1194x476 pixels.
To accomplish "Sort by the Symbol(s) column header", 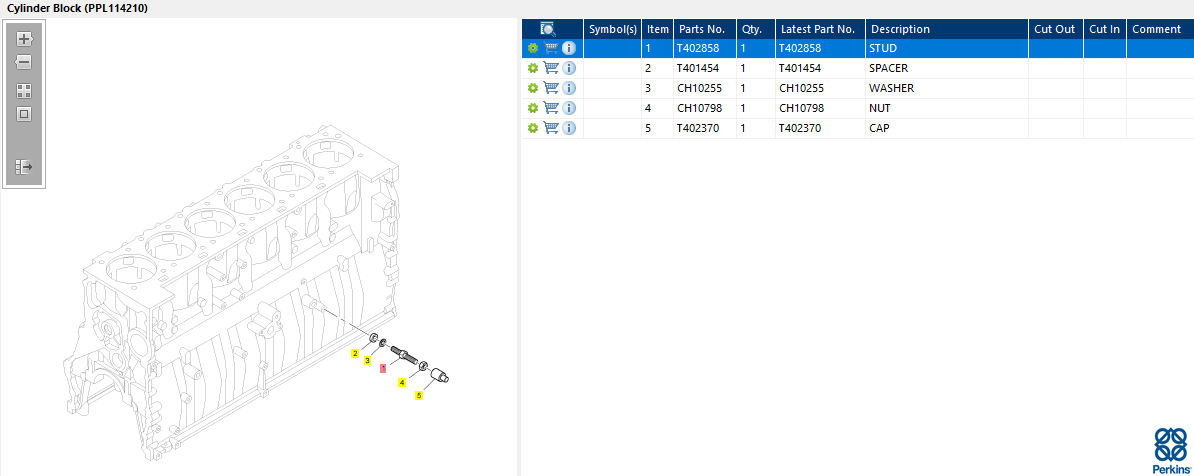I will coord(613,29).
